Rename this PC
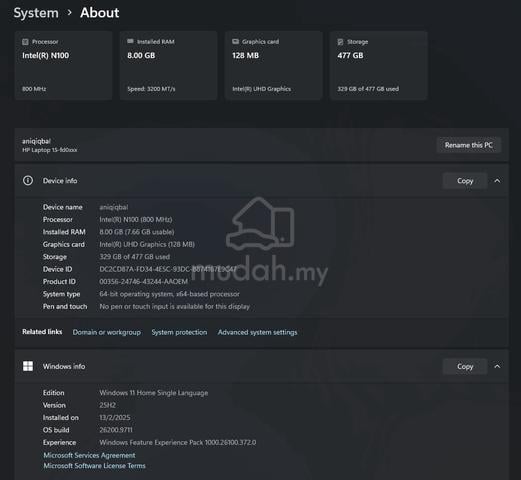521x480 pixels. 469,145
